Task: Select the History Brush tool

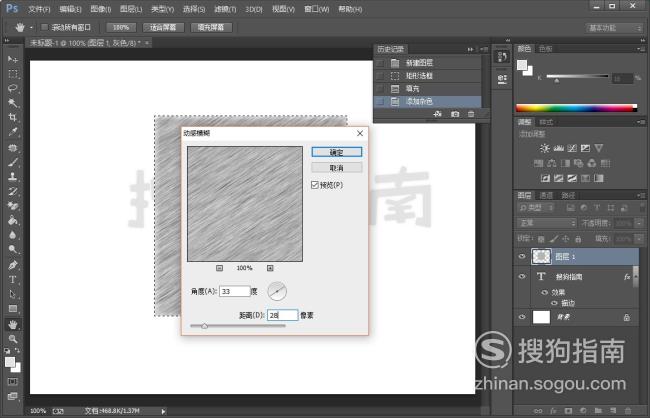Action: 12,191
